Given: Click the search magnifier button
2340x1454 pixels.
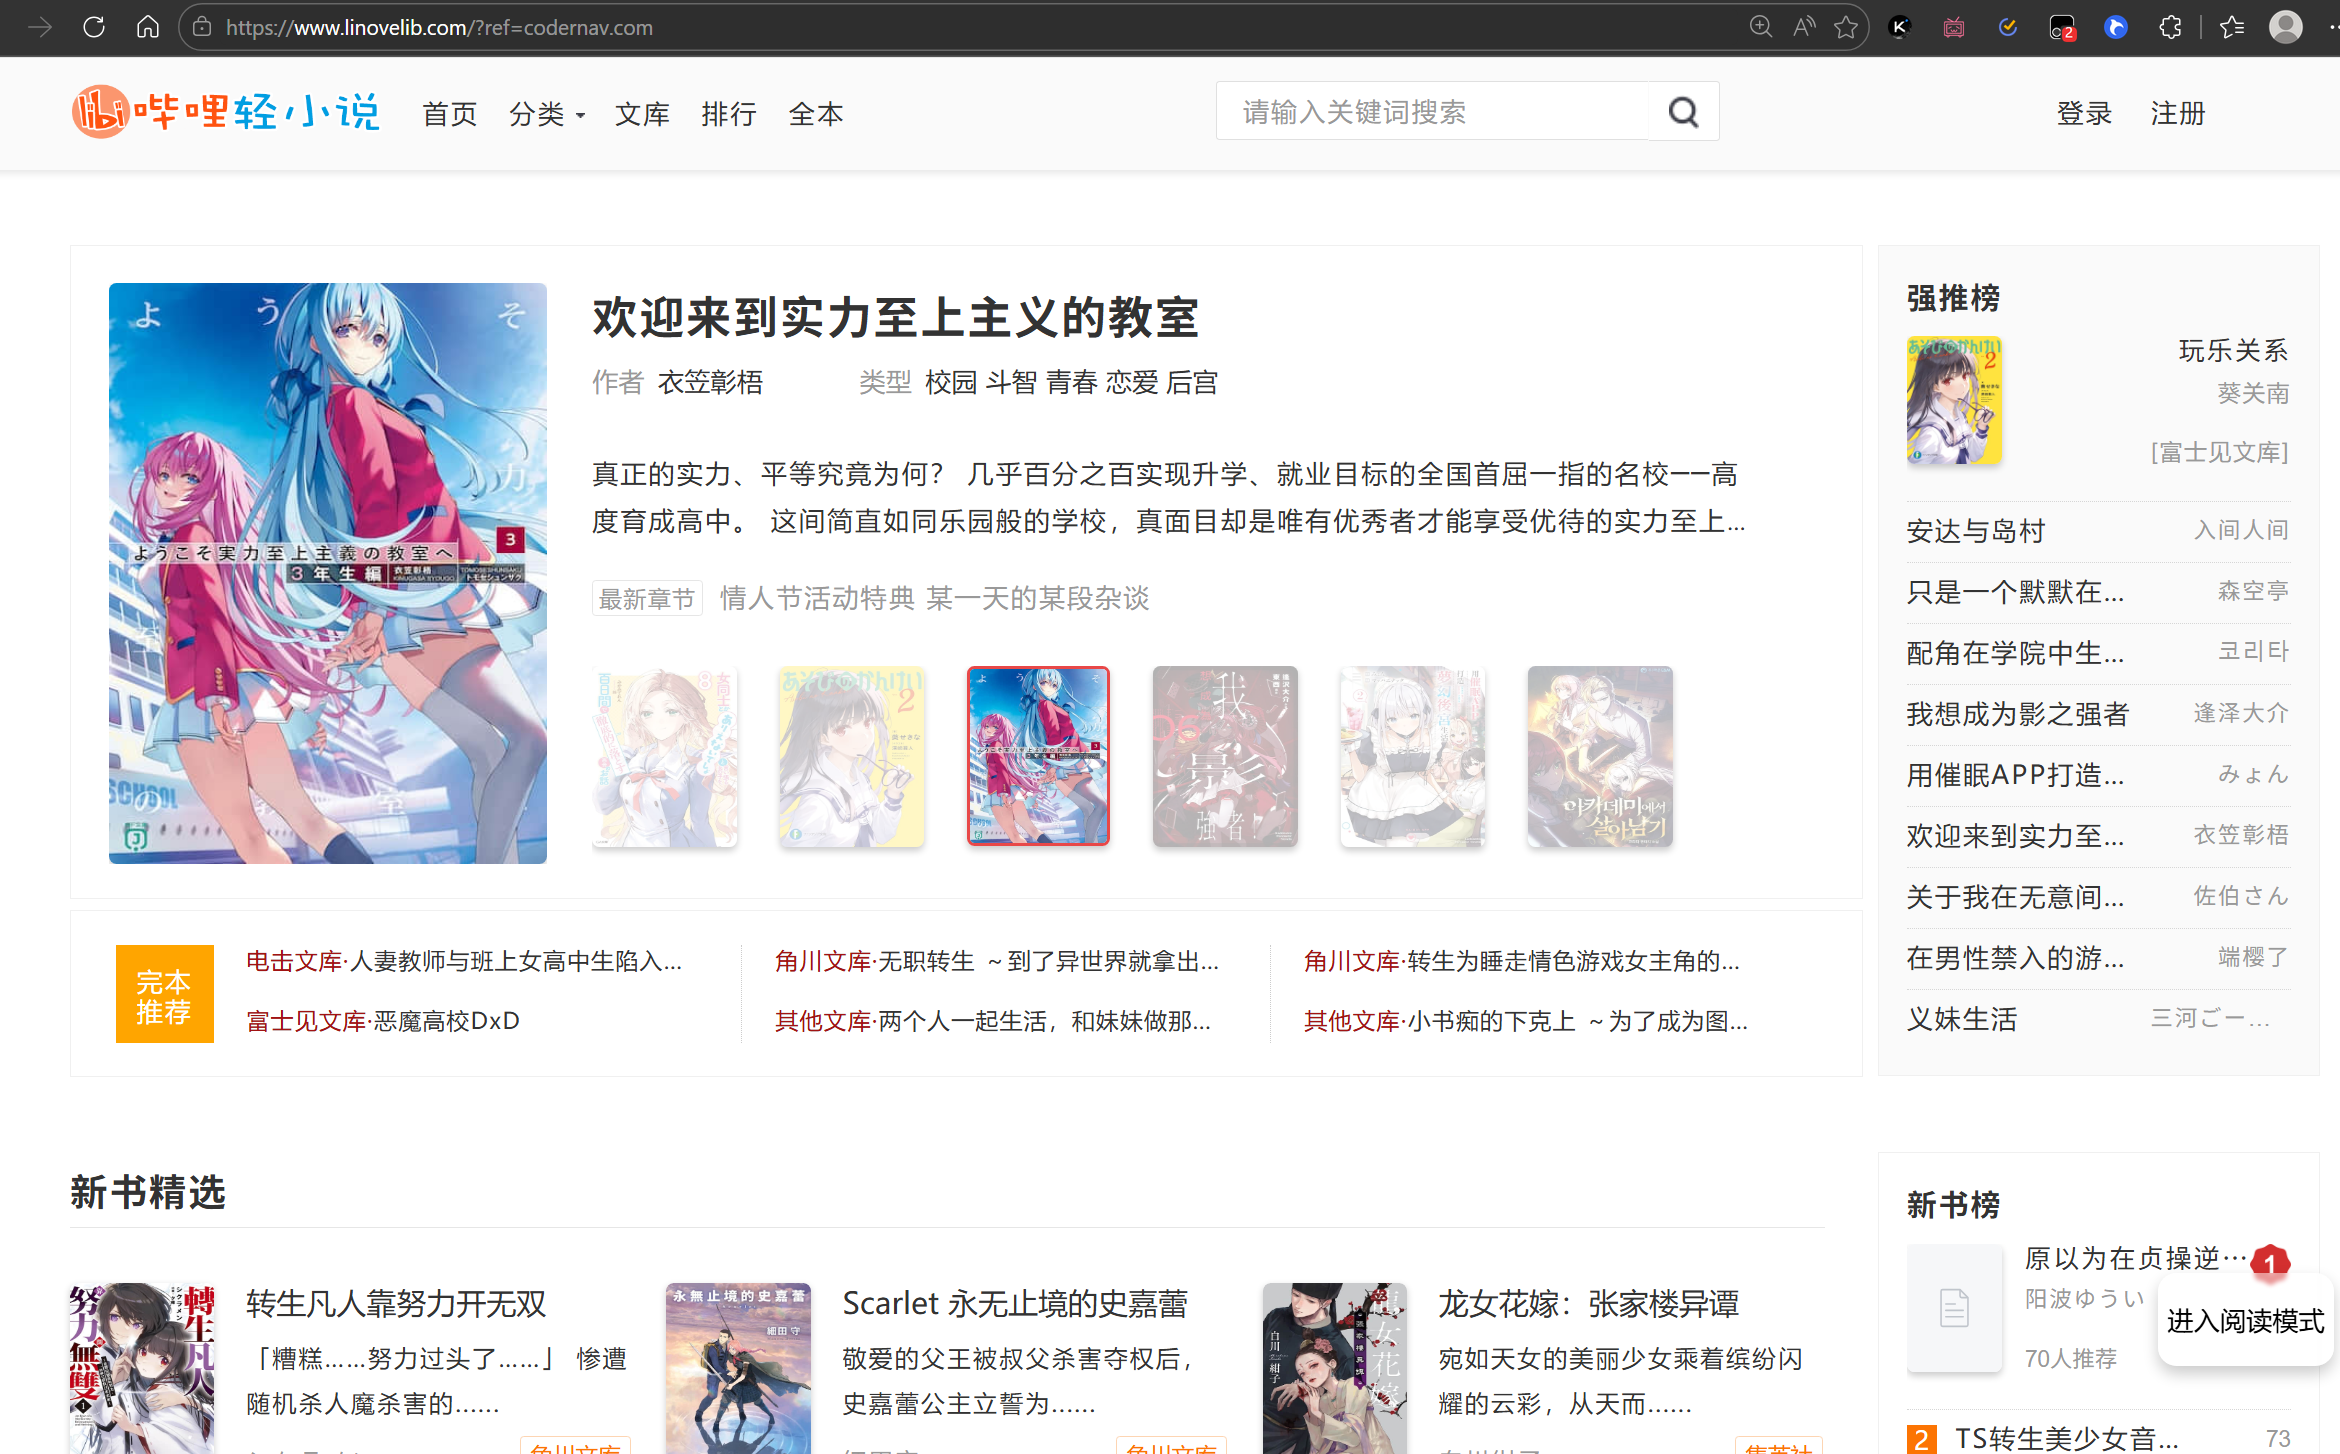Looking at the screenshot, I should (x=1683, y=112).
